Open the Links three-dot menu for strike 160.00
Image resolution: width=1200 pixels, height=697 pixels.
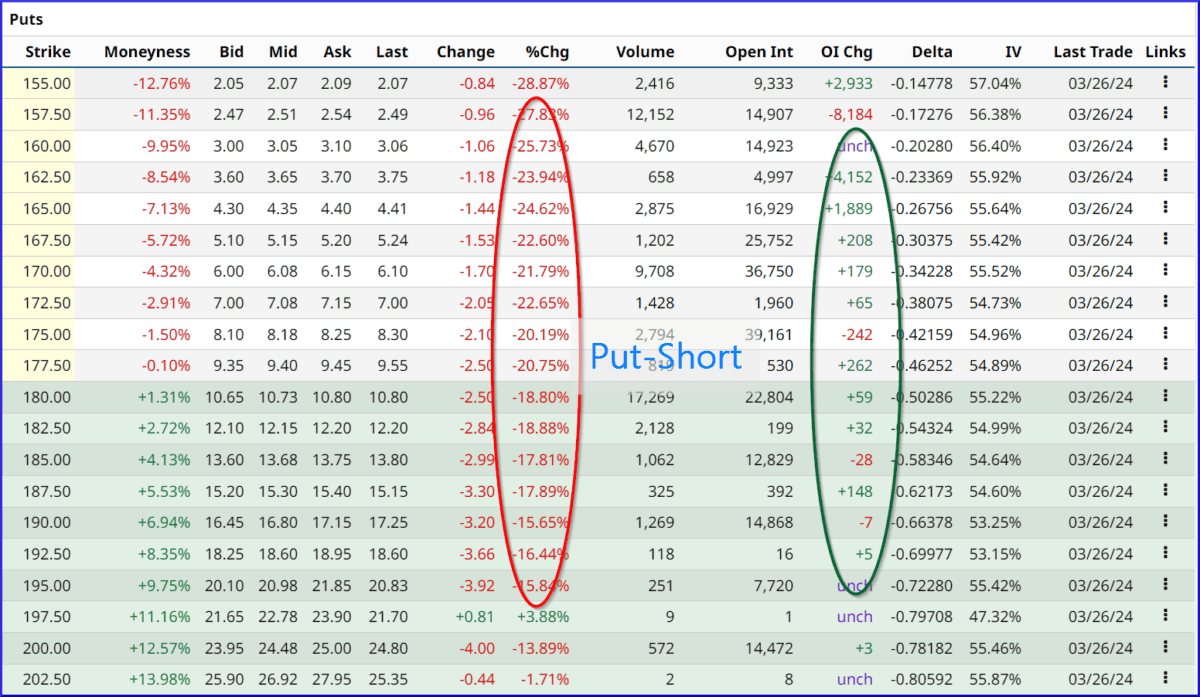pos(1165,145)
